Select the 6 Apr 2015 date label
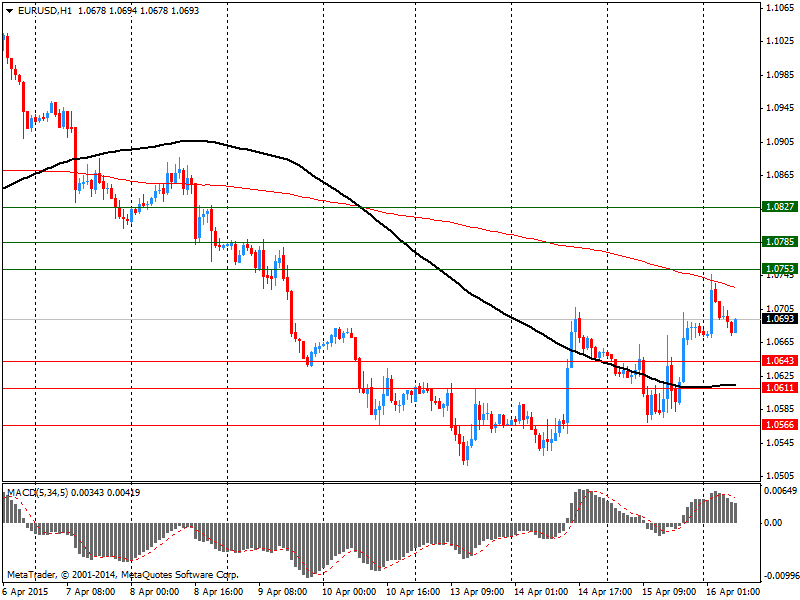 coord(26,592)
